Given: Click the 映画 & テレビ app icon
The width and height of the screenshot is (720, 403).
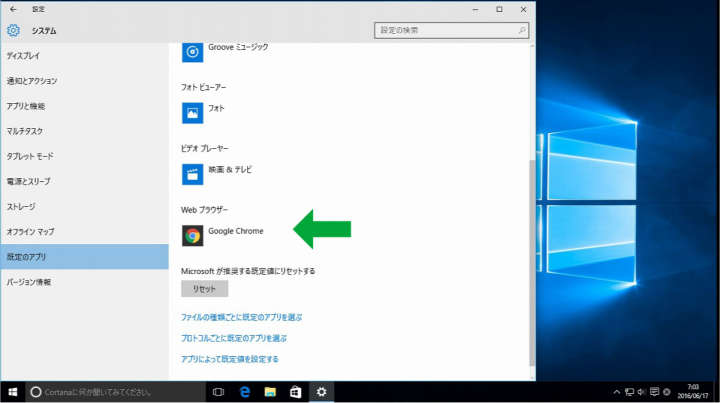Looking at the screenshot, I should 192,174.
